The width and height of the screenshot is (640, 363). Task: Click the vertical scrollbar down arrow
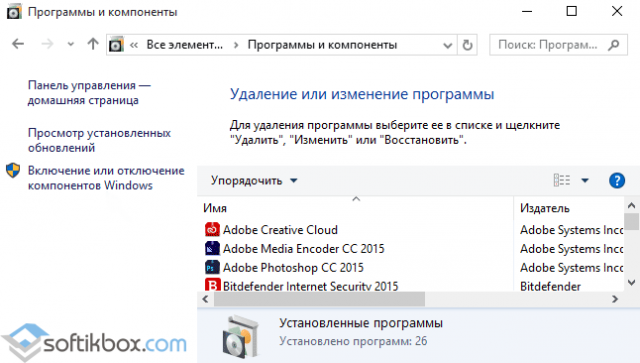tap(631, 283)
